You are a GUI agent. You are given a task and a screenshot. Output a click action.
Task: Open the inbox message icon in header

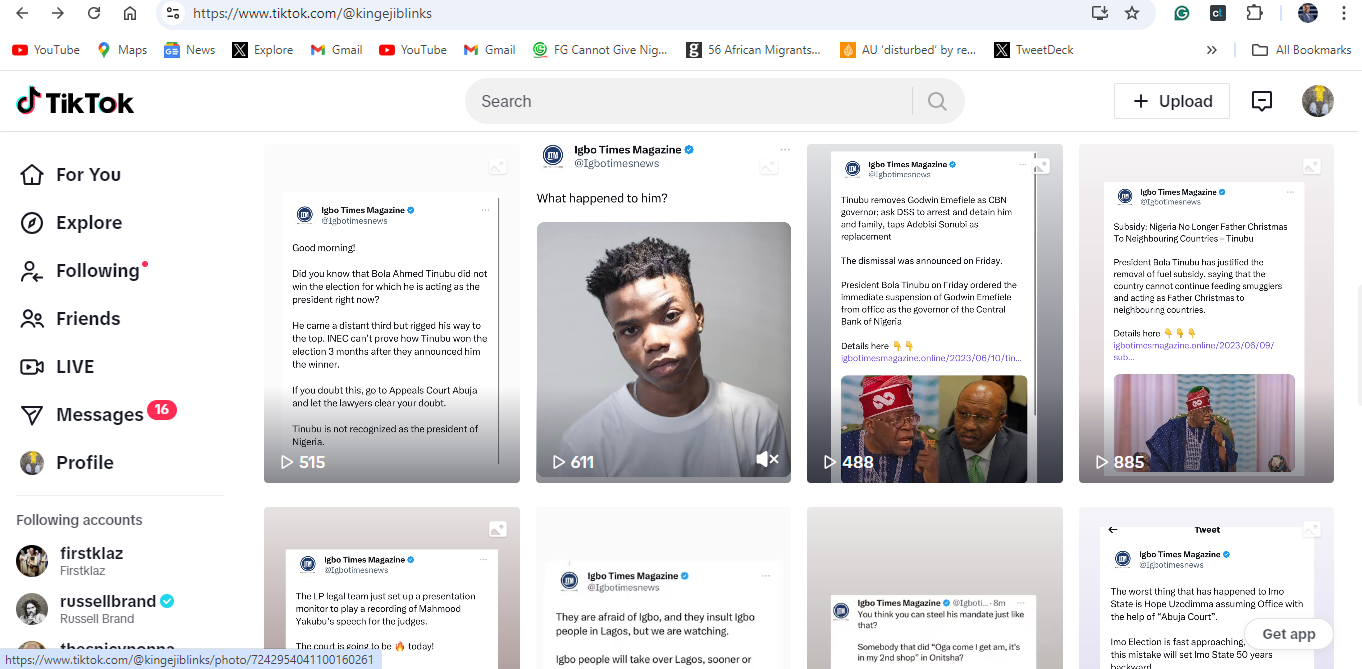[1262, 101]
